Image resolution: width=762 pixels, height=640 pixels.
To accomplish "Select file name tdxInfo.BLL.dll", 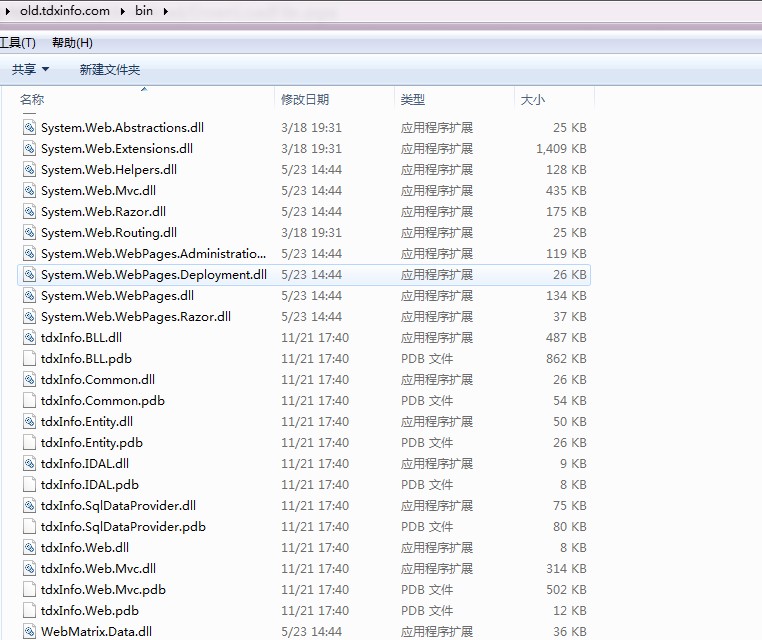I will (x=81, y=337).
